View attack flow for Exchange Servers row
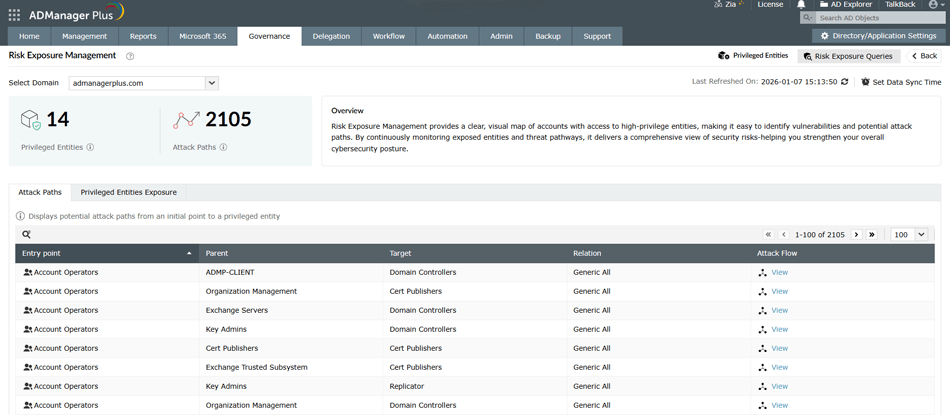950x415 pixels. [779, 310]
